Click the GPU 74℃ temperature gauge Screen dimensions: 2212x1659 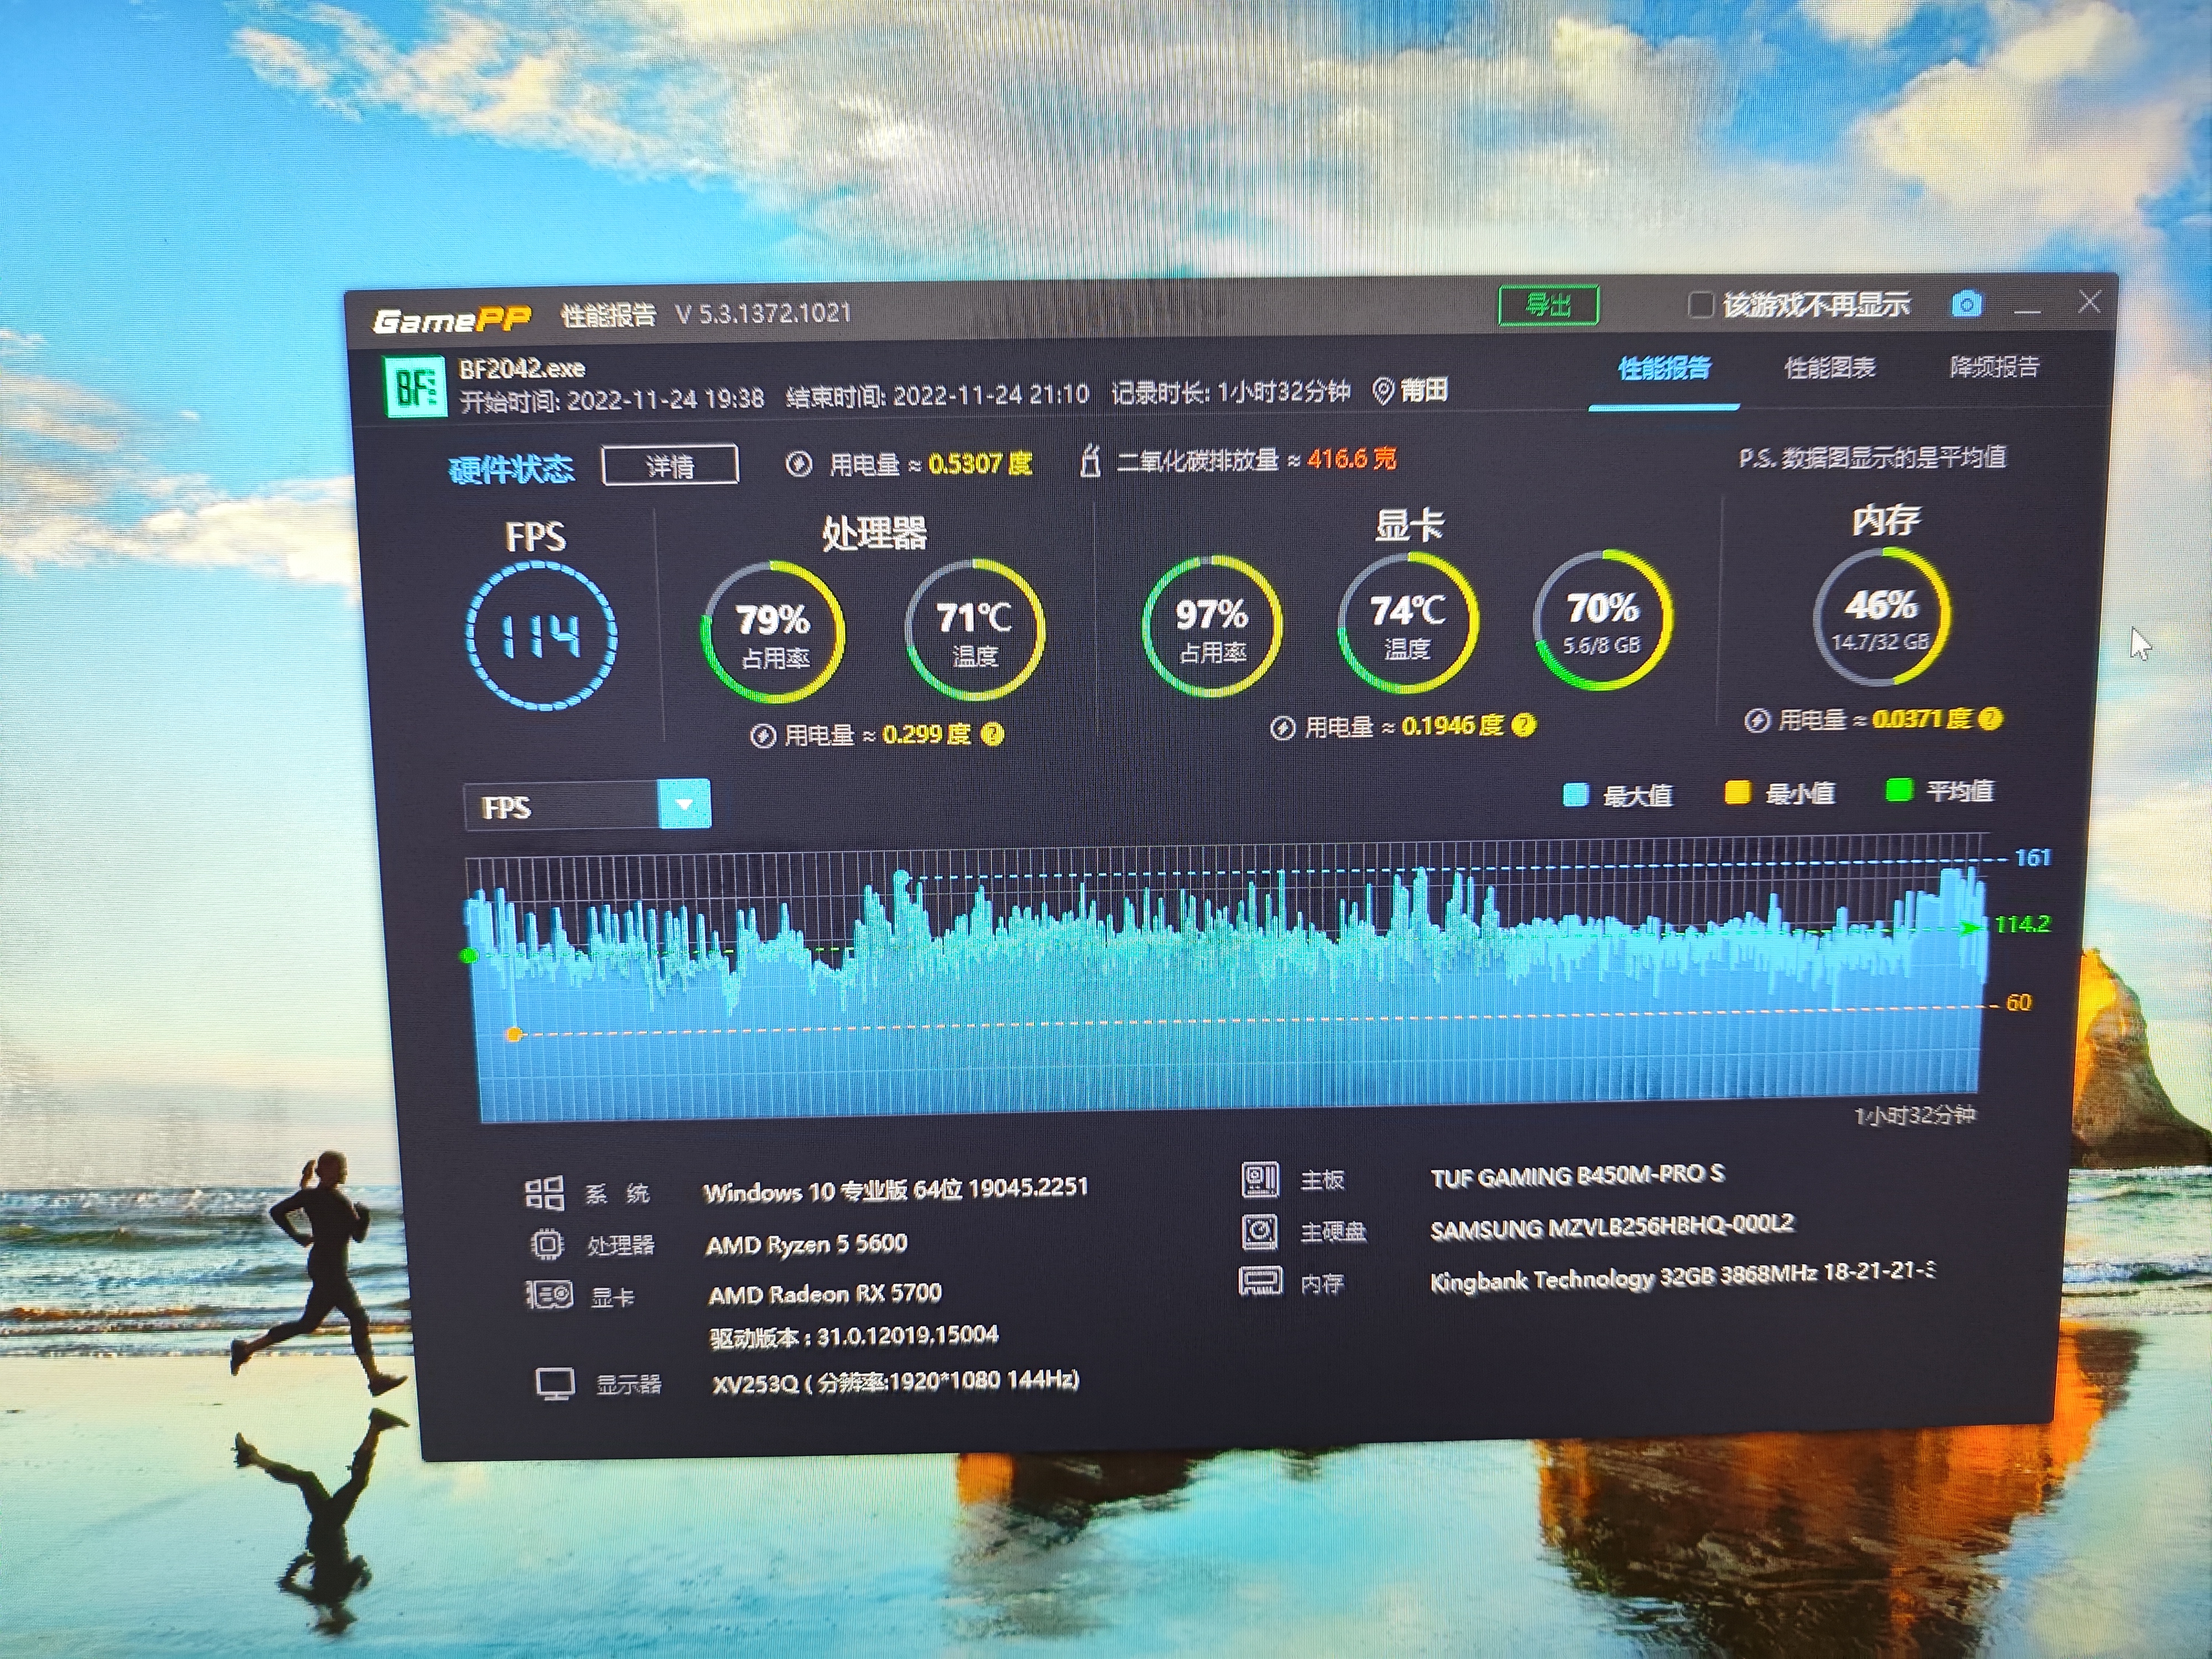[1408, 622]
